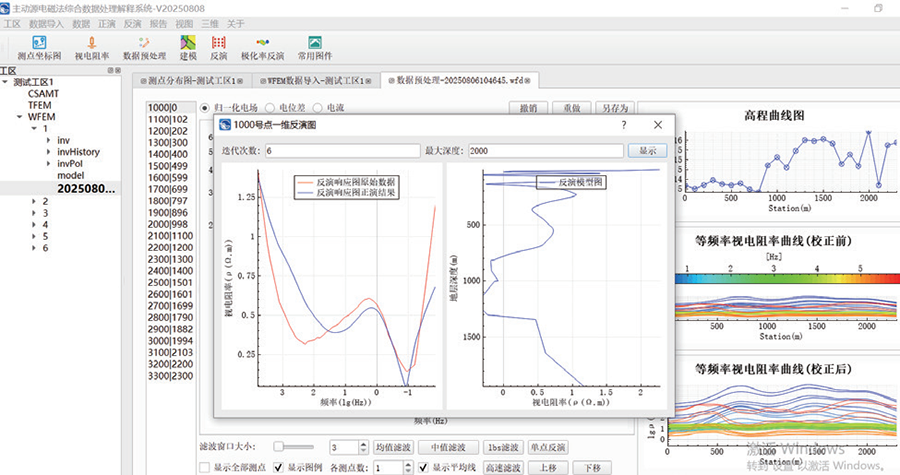
Task: Expand the invPol tree node
Action: (48, 163)
